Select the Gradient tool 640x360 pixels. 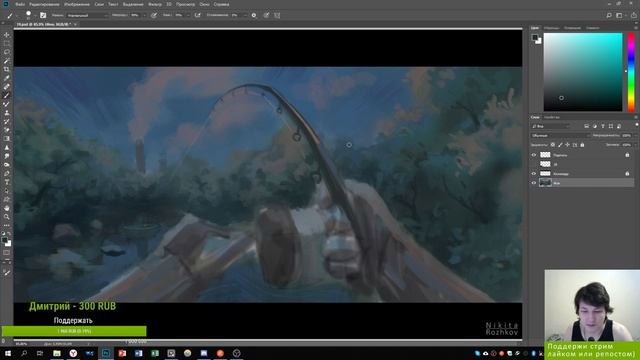coord(7,139)
